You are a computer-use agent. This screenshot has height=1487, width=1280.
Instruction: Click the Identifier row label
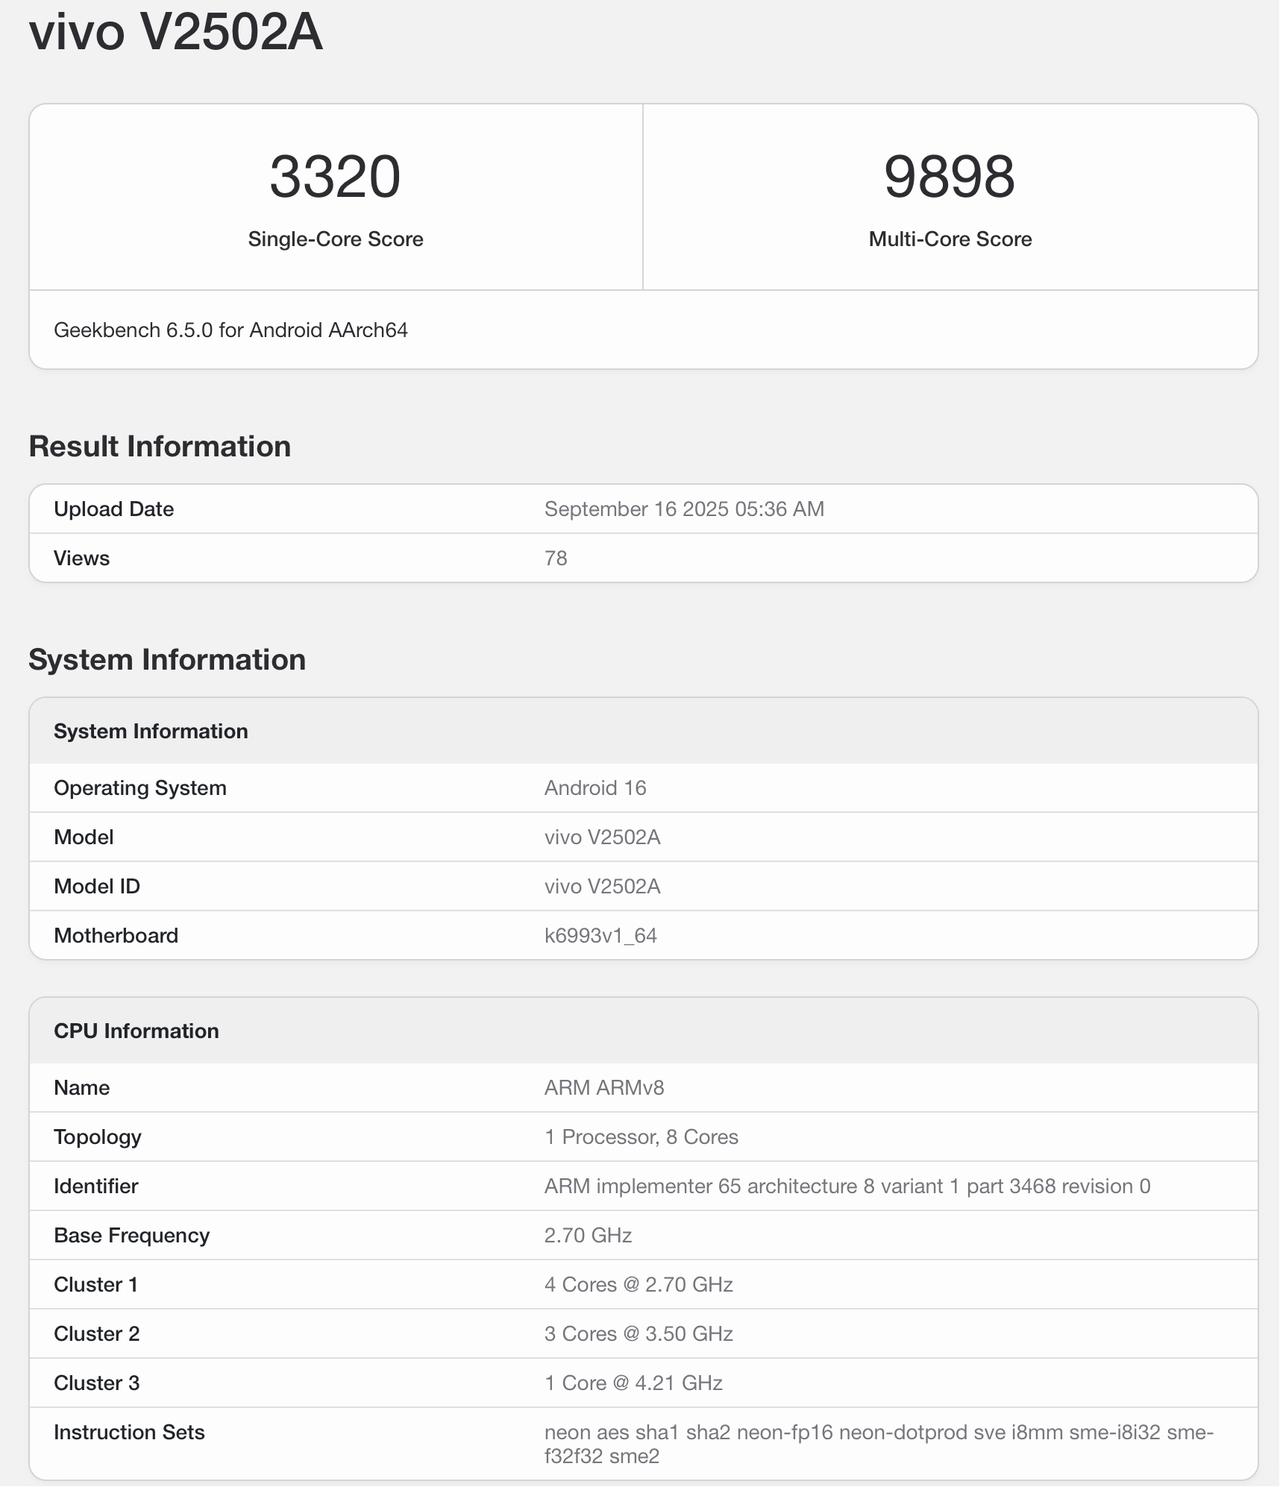[x=96, y=1186]
